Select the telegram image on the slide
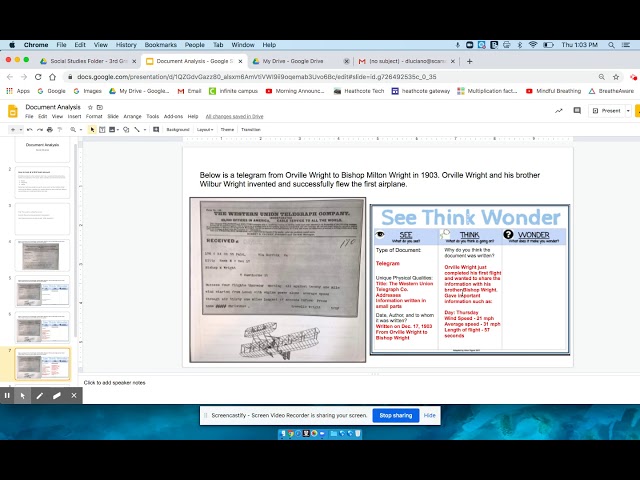The height and width of the screenshot is (480, 640). coord(278,280)
